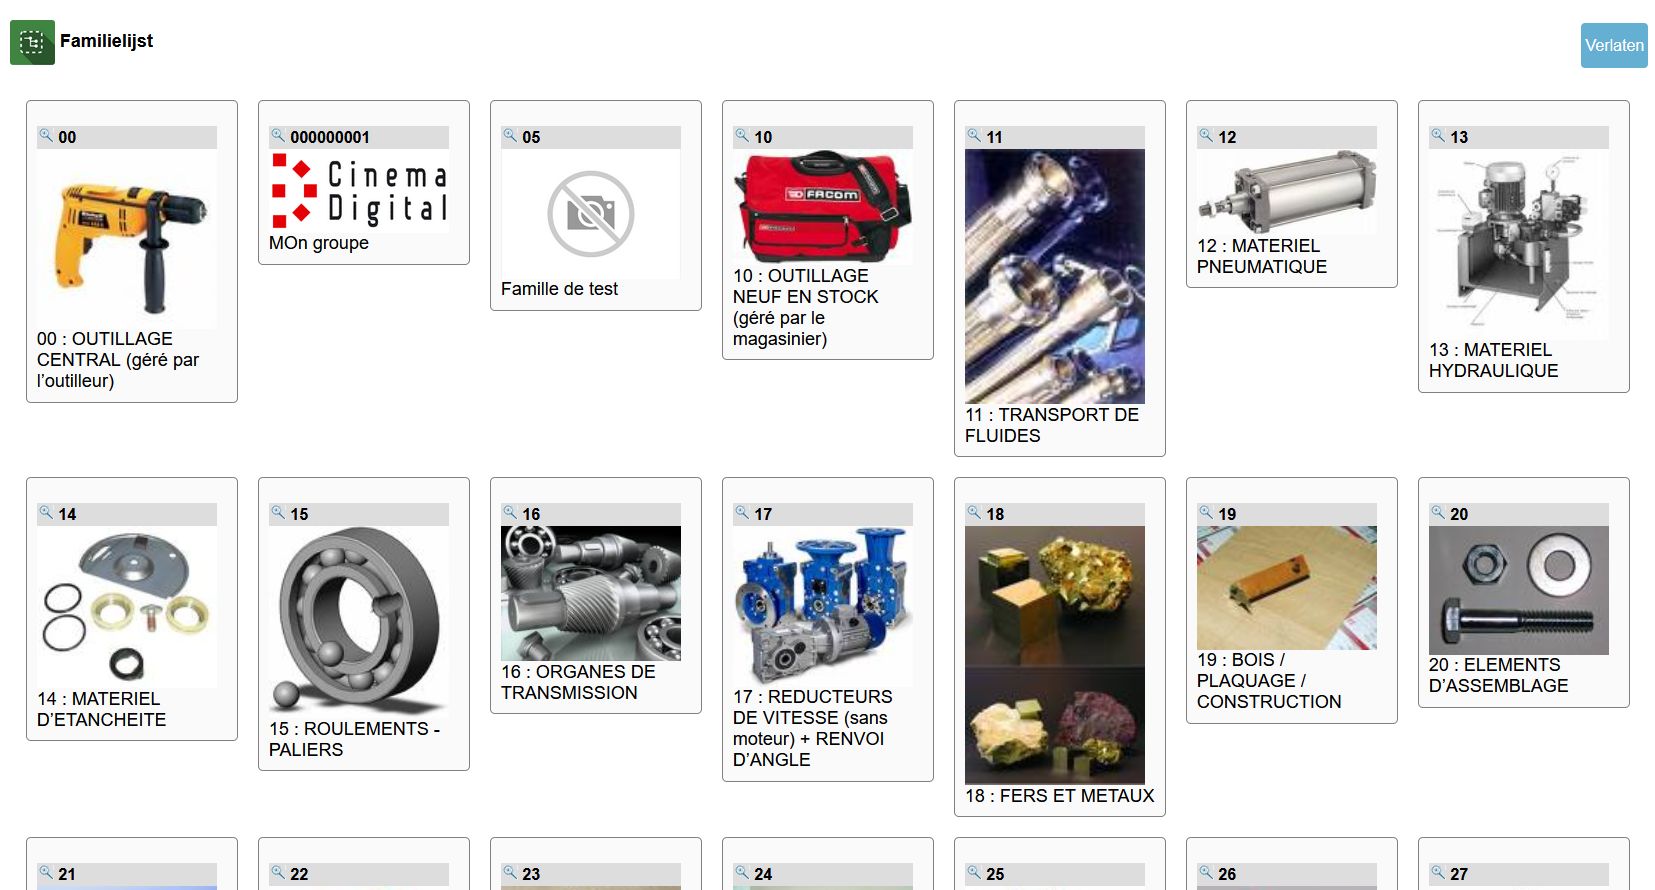Click the no-photo placeholder of Famille de test

pyautogui.click(x=591, y=214)
